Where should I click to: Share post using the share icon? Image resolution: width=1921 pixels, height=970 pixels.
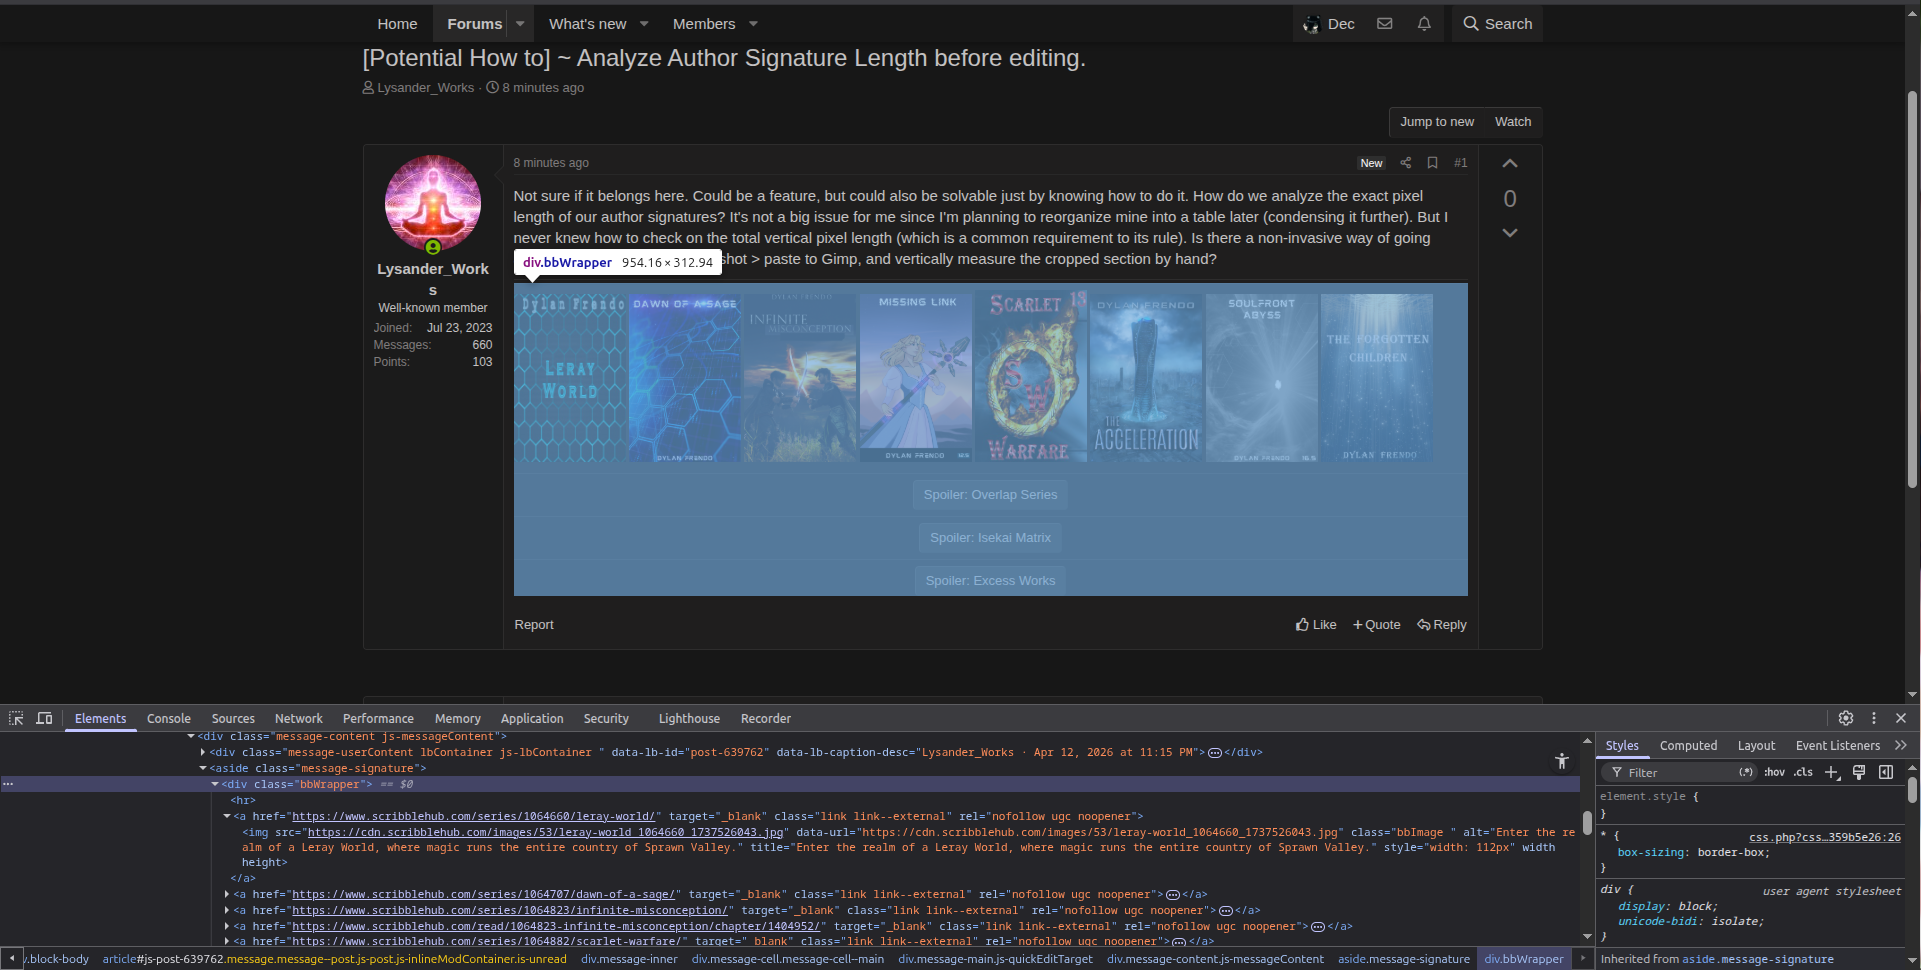[1406, 163]
